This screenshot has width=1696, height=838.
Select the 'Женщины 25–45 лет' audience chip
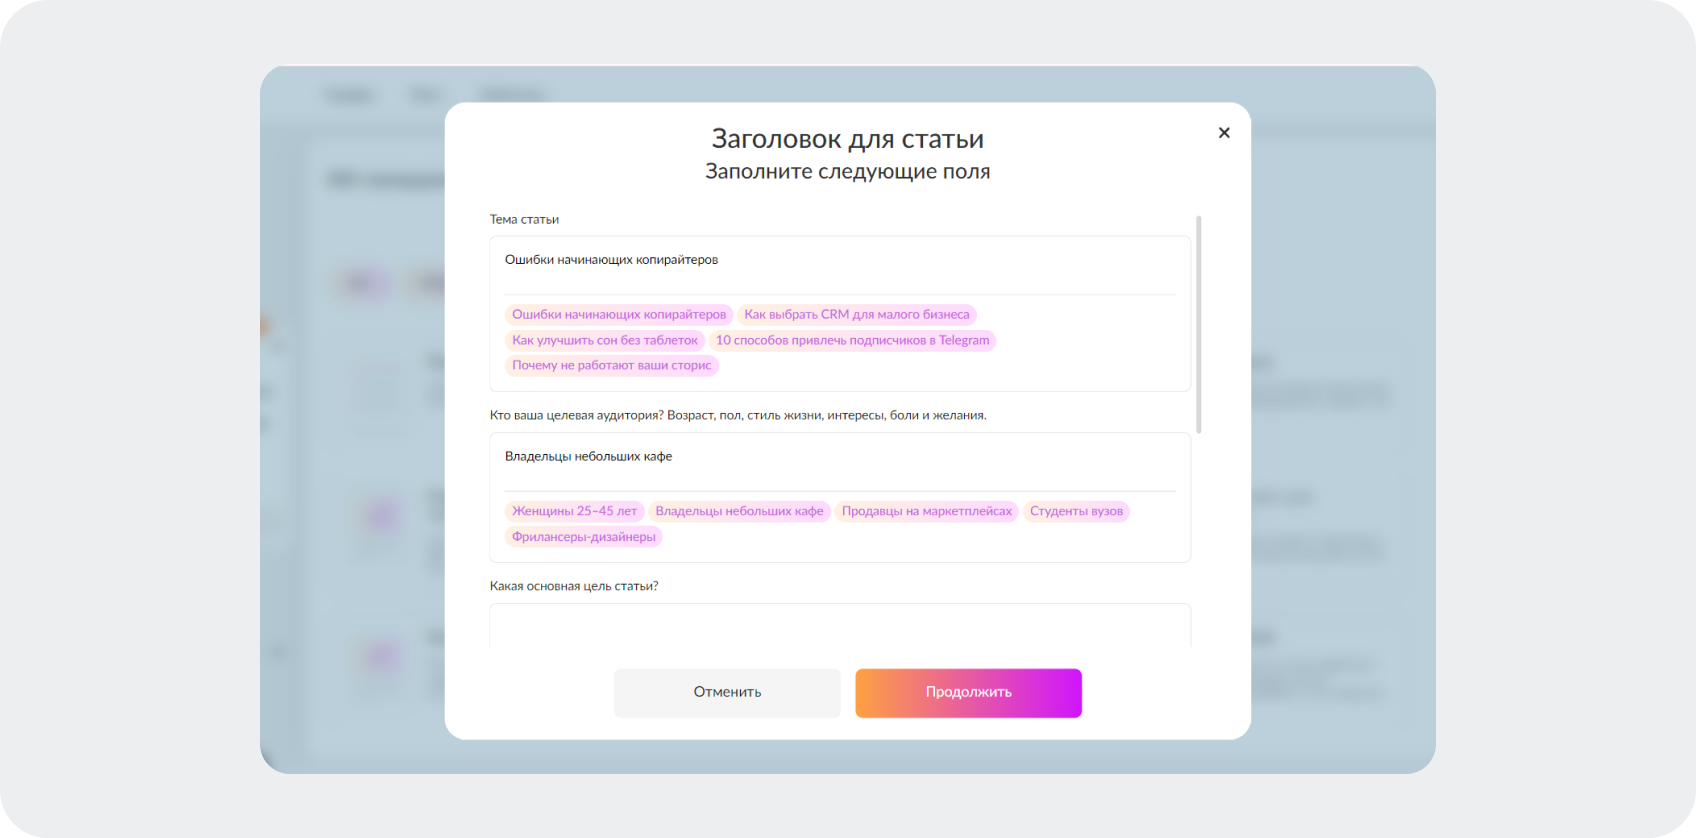(x=574, y=511)
